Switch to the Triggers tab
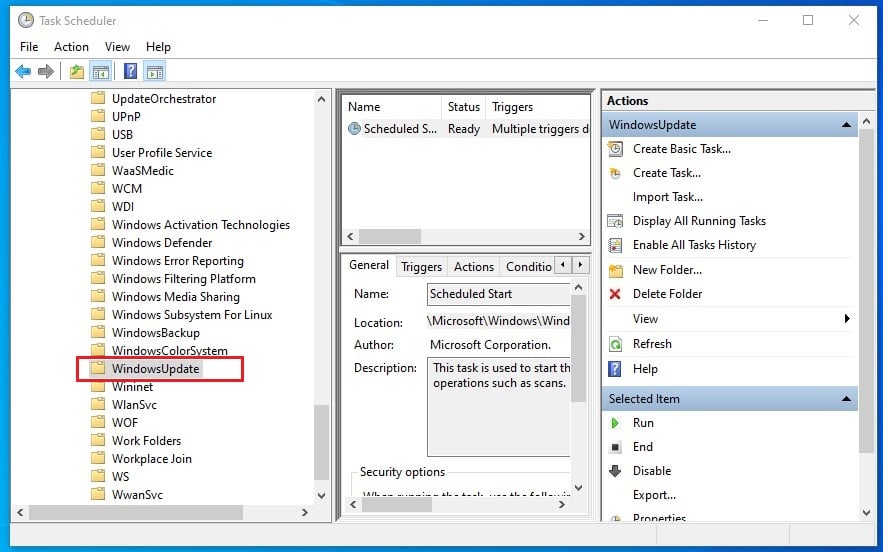Screen dimensions: 883x552 (x=421, y=267)
